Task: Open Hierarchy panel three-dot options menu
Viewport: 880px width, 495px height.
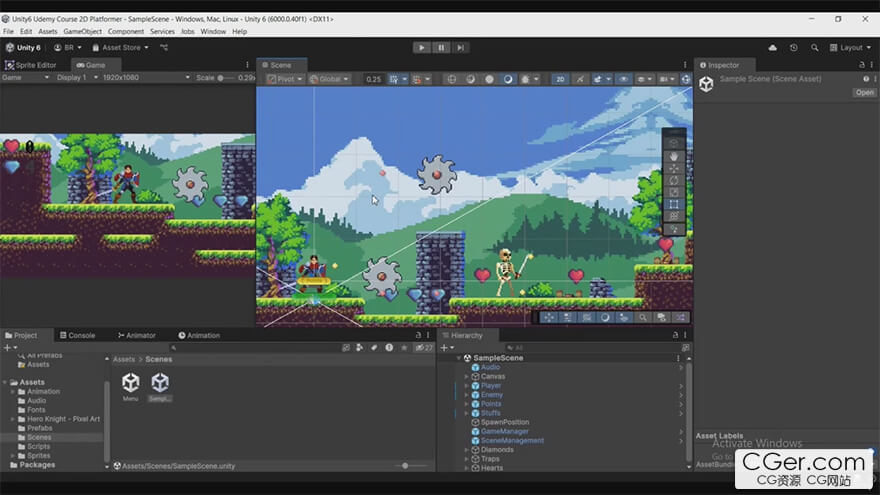Action: click(x=685, y=335)
